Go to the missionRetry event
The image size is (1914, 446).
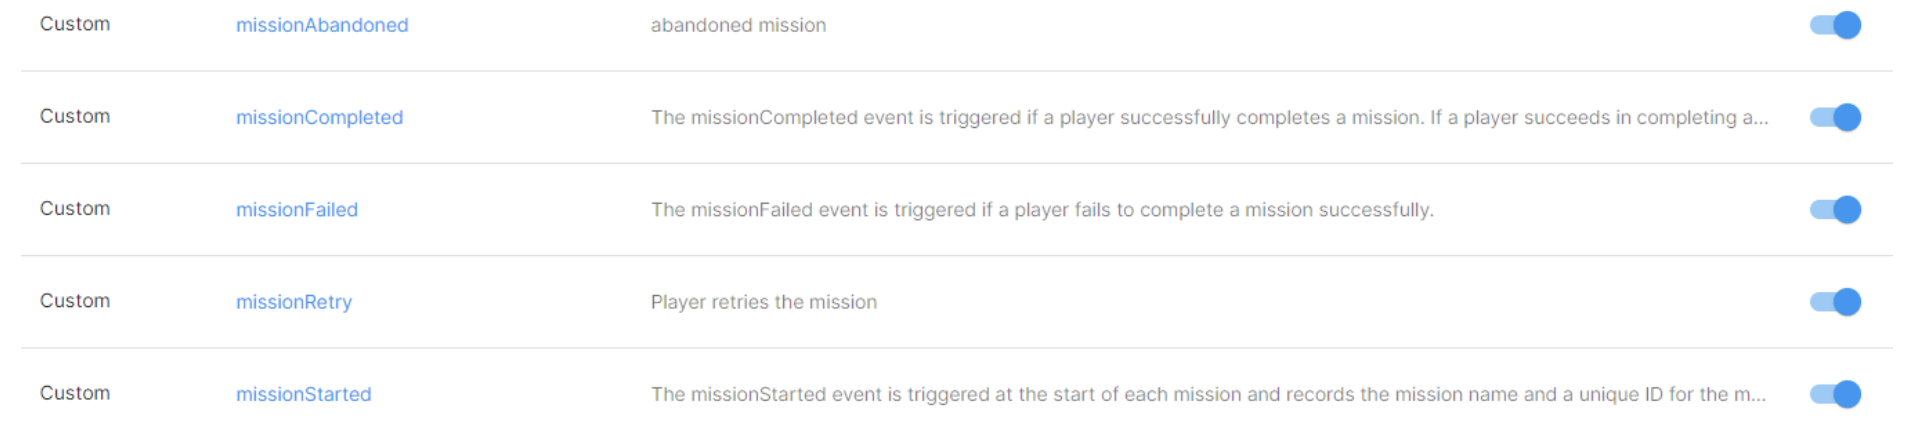pyautogui.click(x=294, y=302)
